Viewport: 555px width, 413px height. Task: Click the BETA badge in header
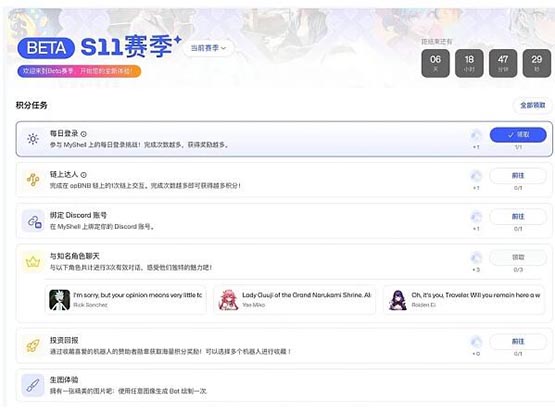click(46, 48)
